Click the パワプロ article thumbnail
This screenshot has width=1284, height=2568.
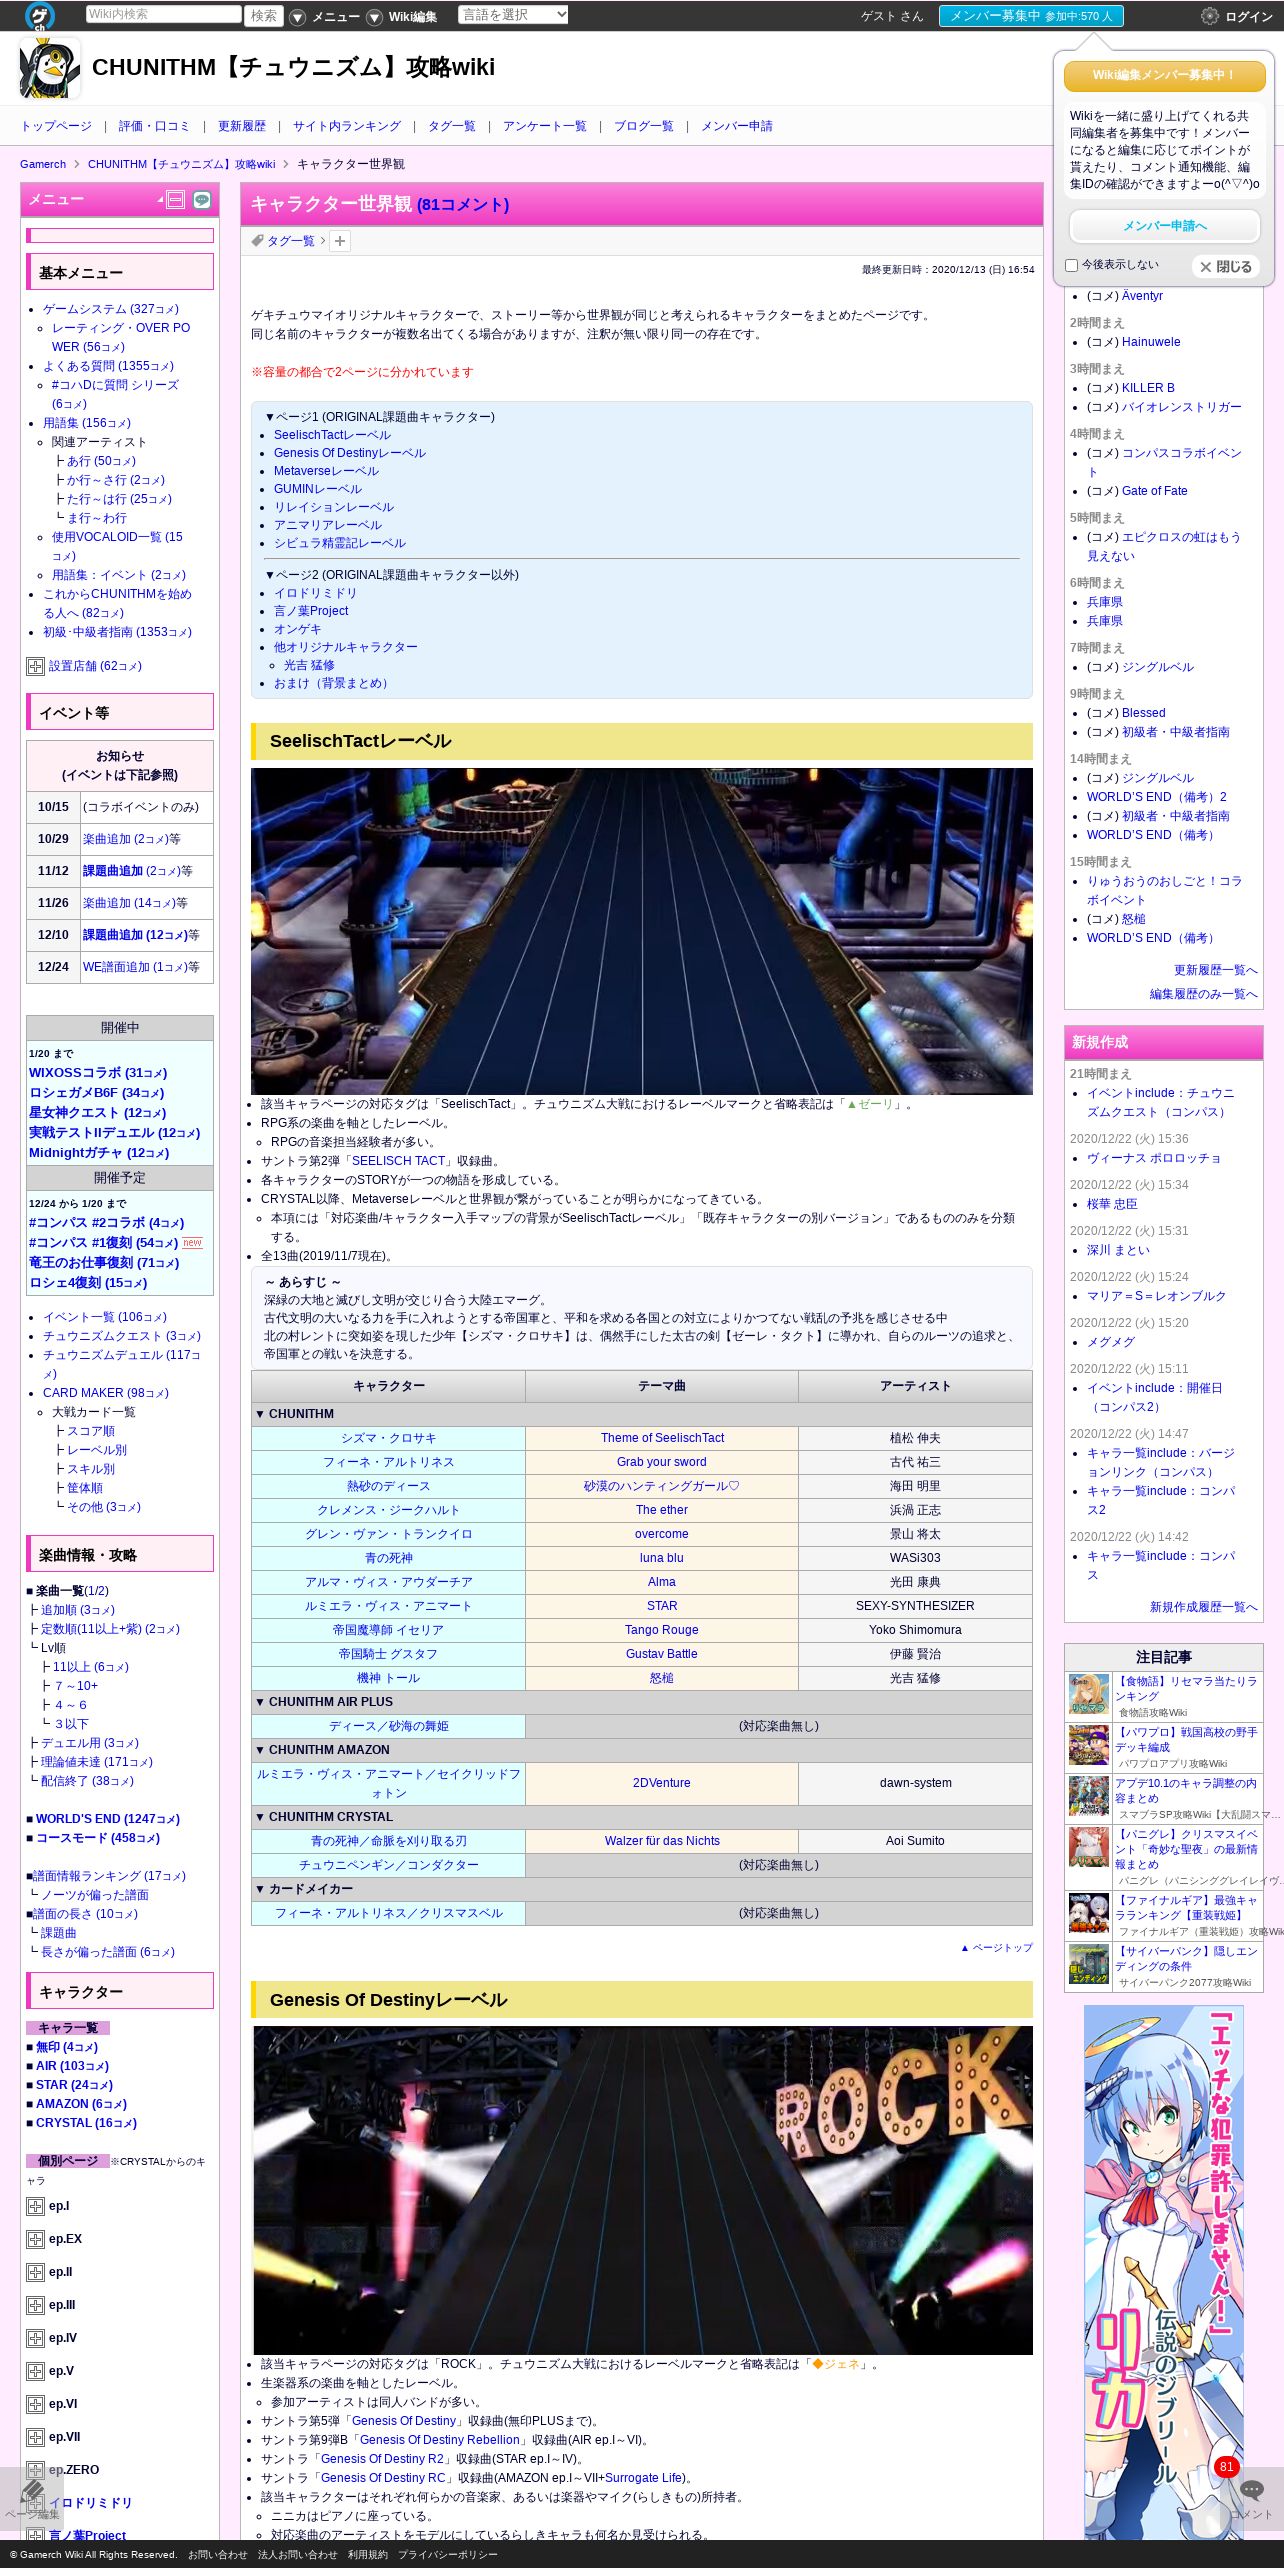1089,1746
